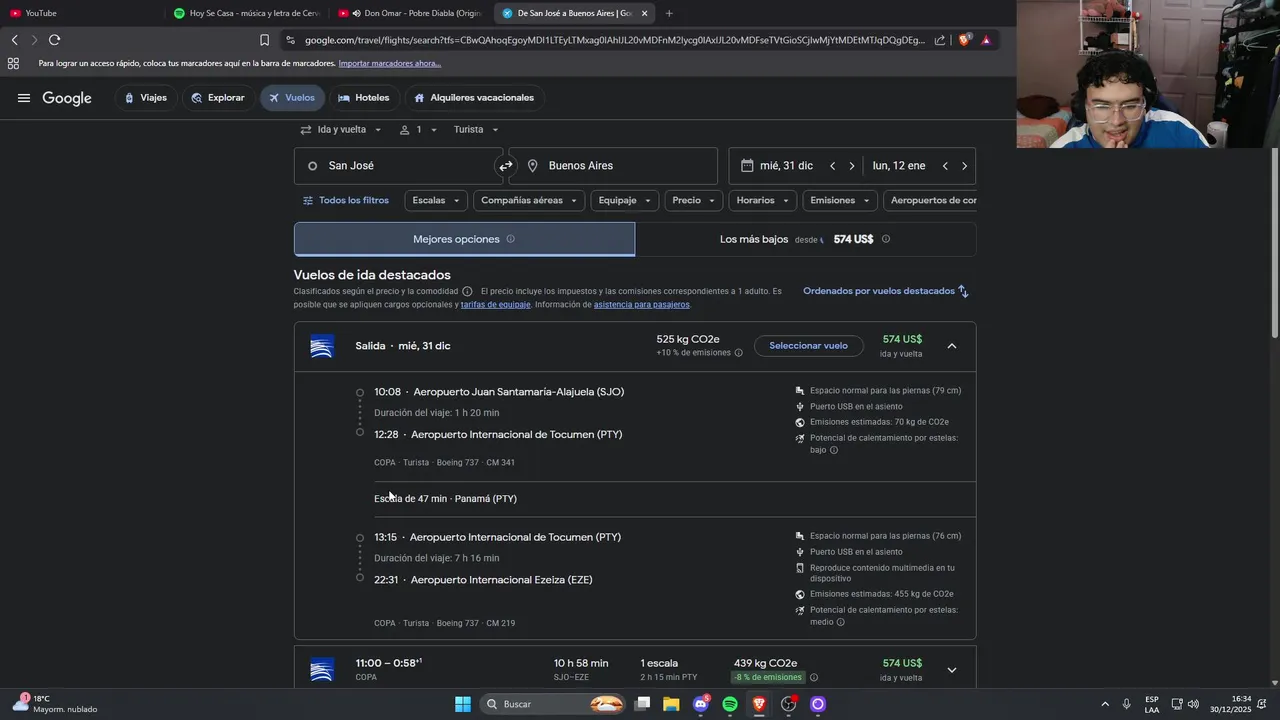This screenshot has width=1280, height=720.
Task: Open the asistencia para pasajeros link
Action: 642,305
